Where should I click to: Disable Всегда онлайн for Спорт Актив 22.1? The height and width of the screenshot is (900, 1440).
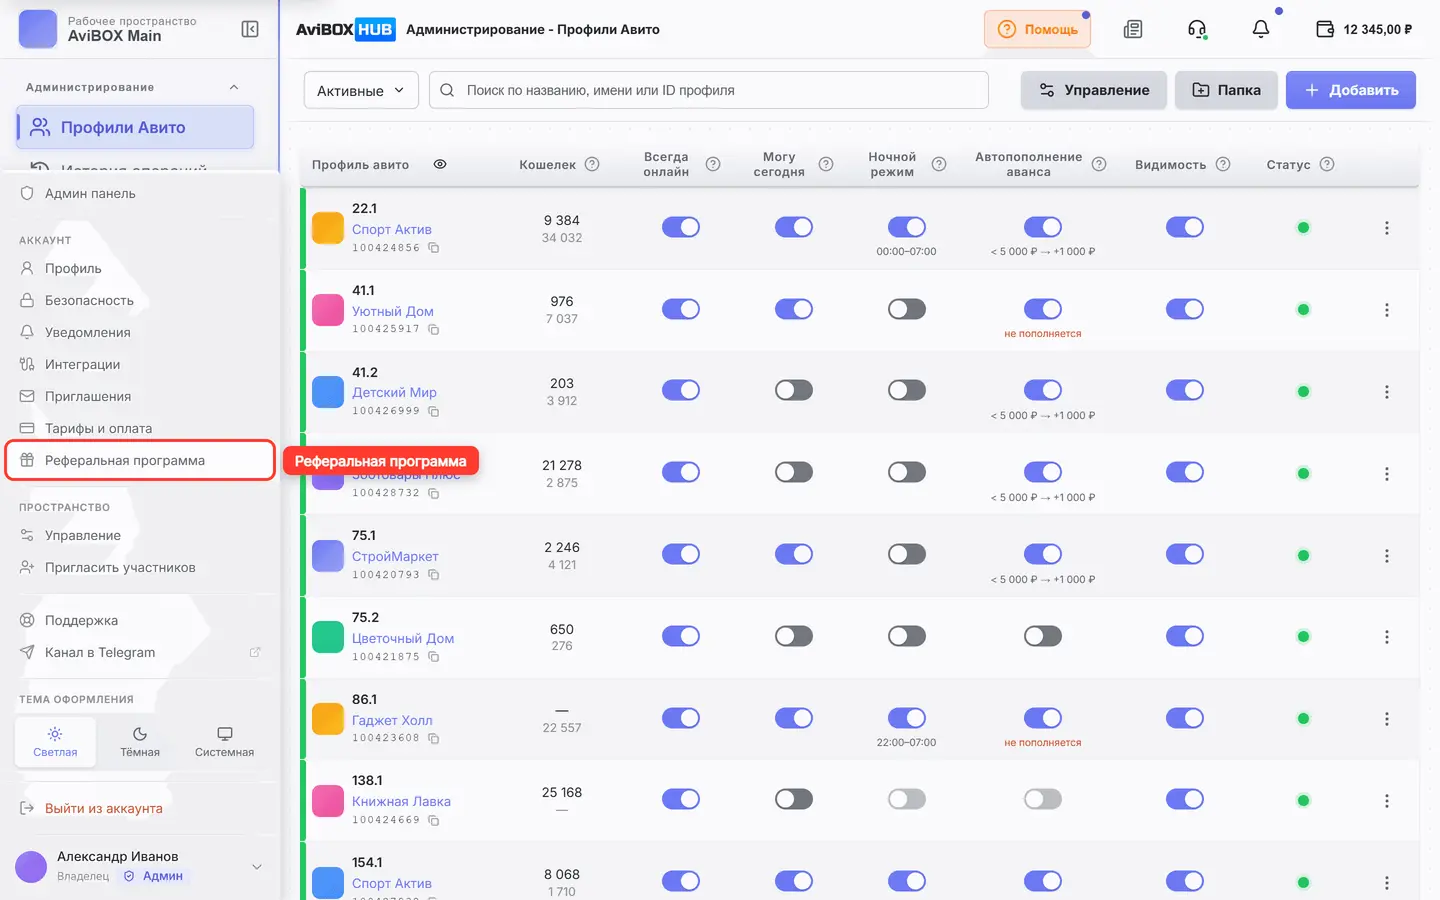pos(681,227)
